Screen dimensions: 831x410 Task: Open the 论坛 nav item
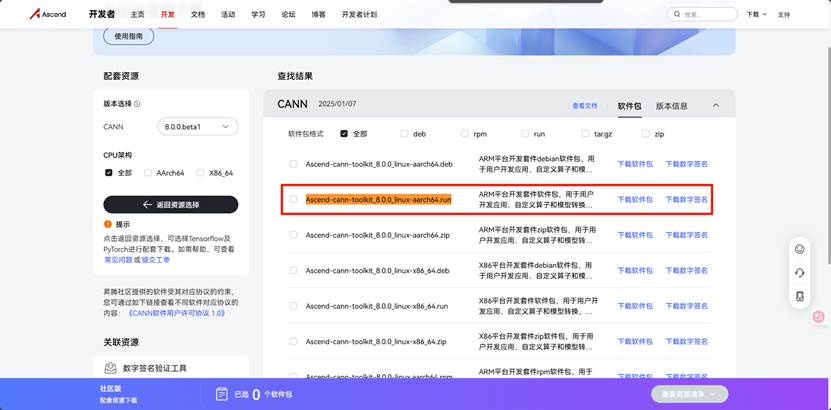[288, 15]
